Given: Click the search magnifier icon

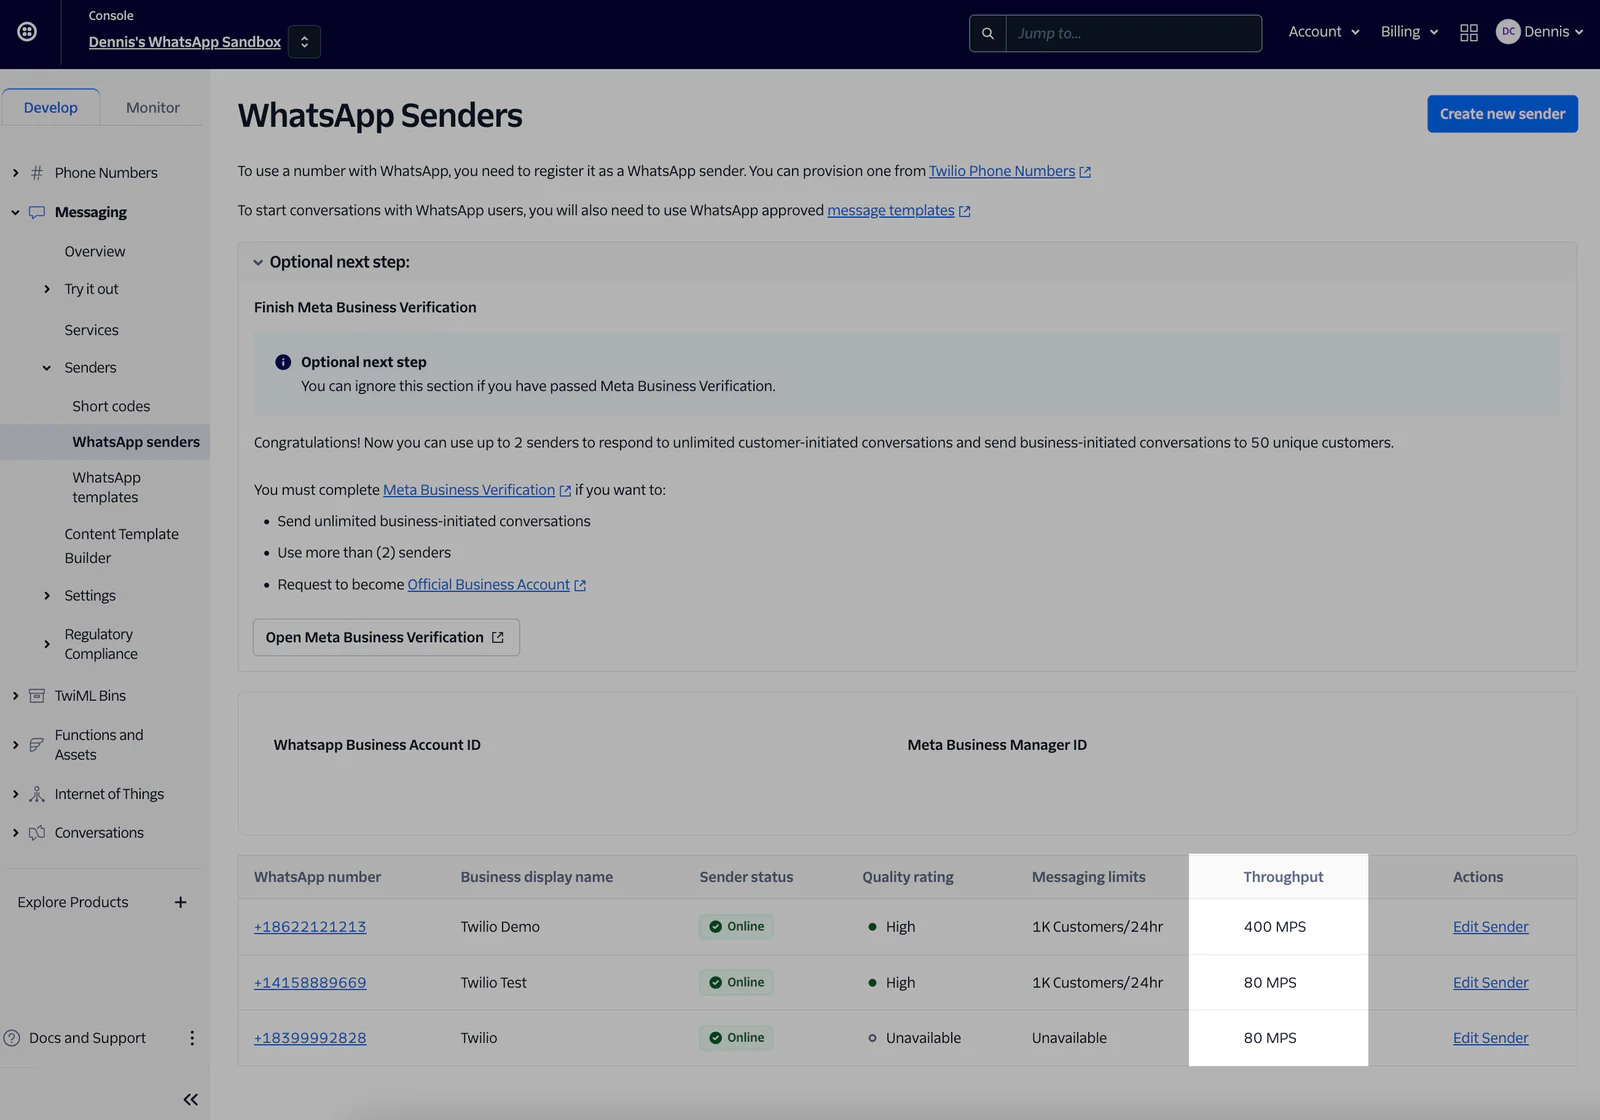Looking at the screenshot, I should (x=987, y=33).
